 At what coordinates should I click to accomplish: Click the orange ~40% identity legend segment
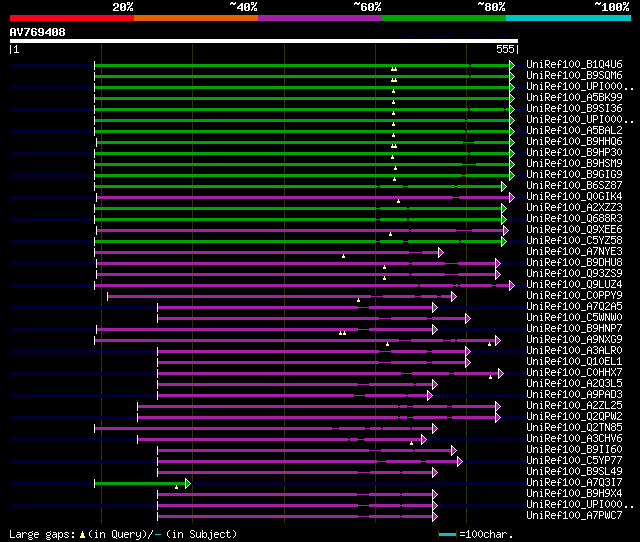(x=196, y=18)
